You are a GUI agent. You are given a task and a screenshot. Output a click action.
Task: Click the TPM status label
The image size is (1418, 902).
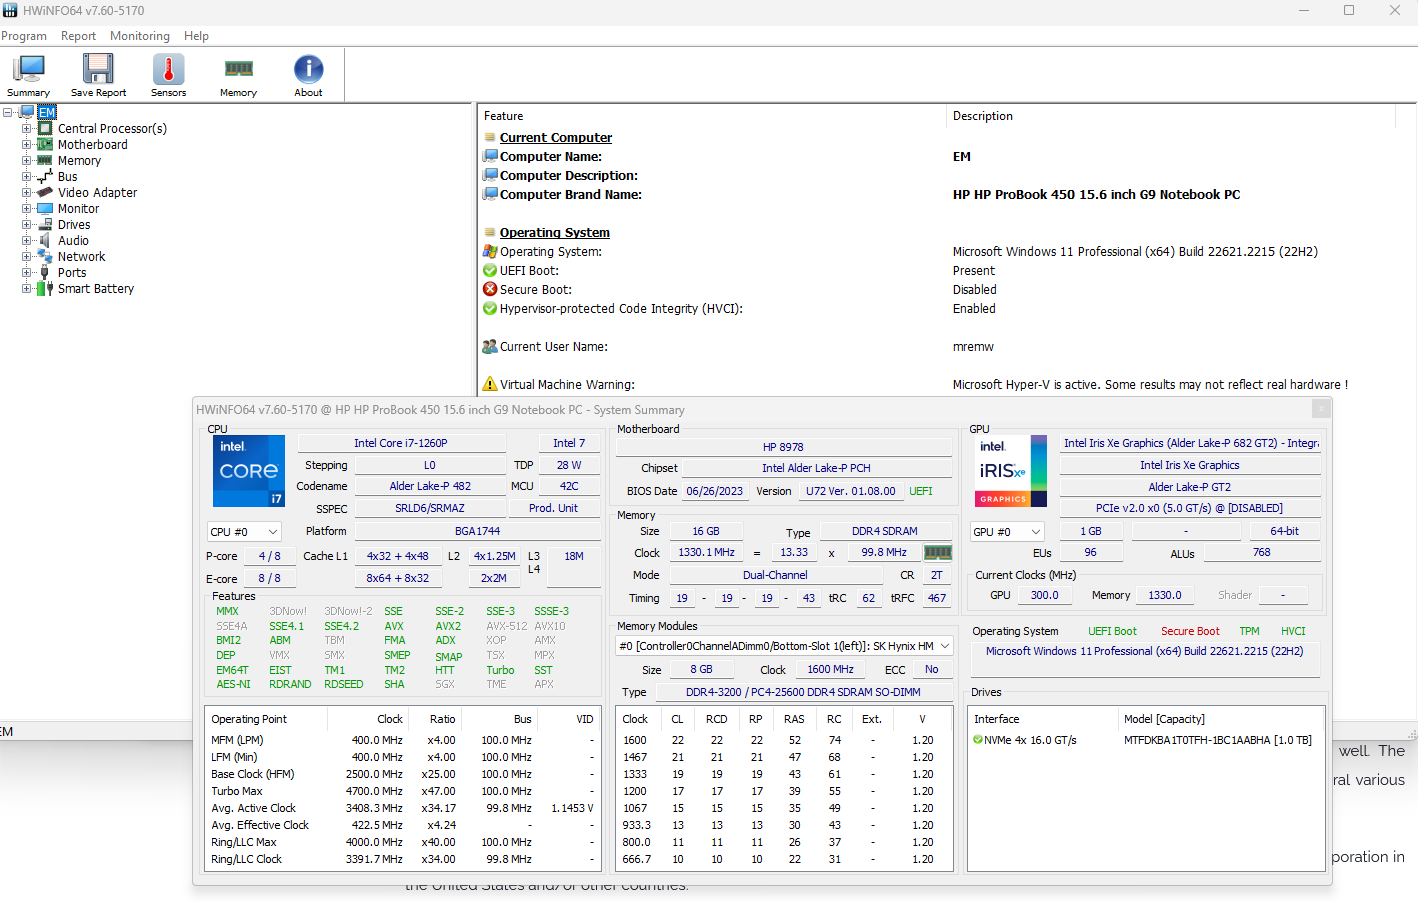(x=1249, y=632)
